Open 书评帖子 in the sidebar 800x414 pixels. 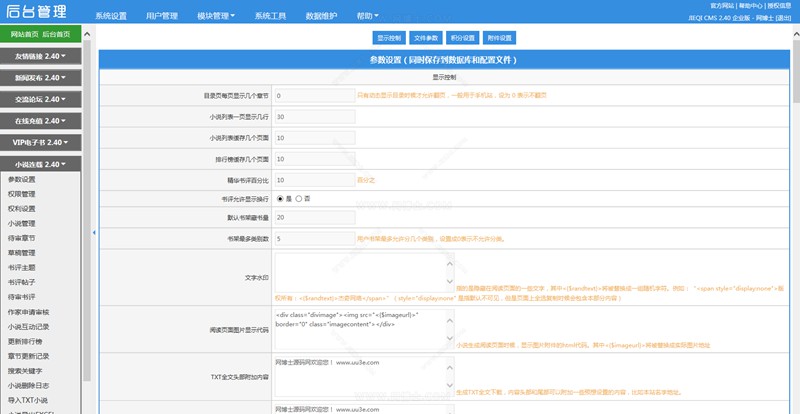click(21, 282)
